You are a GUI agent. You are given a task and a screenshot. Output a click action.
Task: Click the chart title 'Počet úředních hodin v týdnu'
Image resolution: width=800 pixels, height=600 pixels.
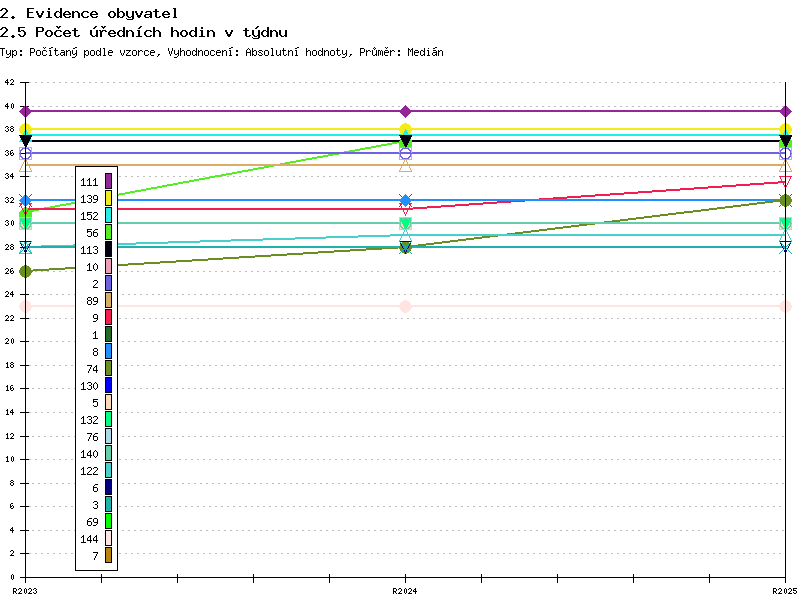(130, 33)
